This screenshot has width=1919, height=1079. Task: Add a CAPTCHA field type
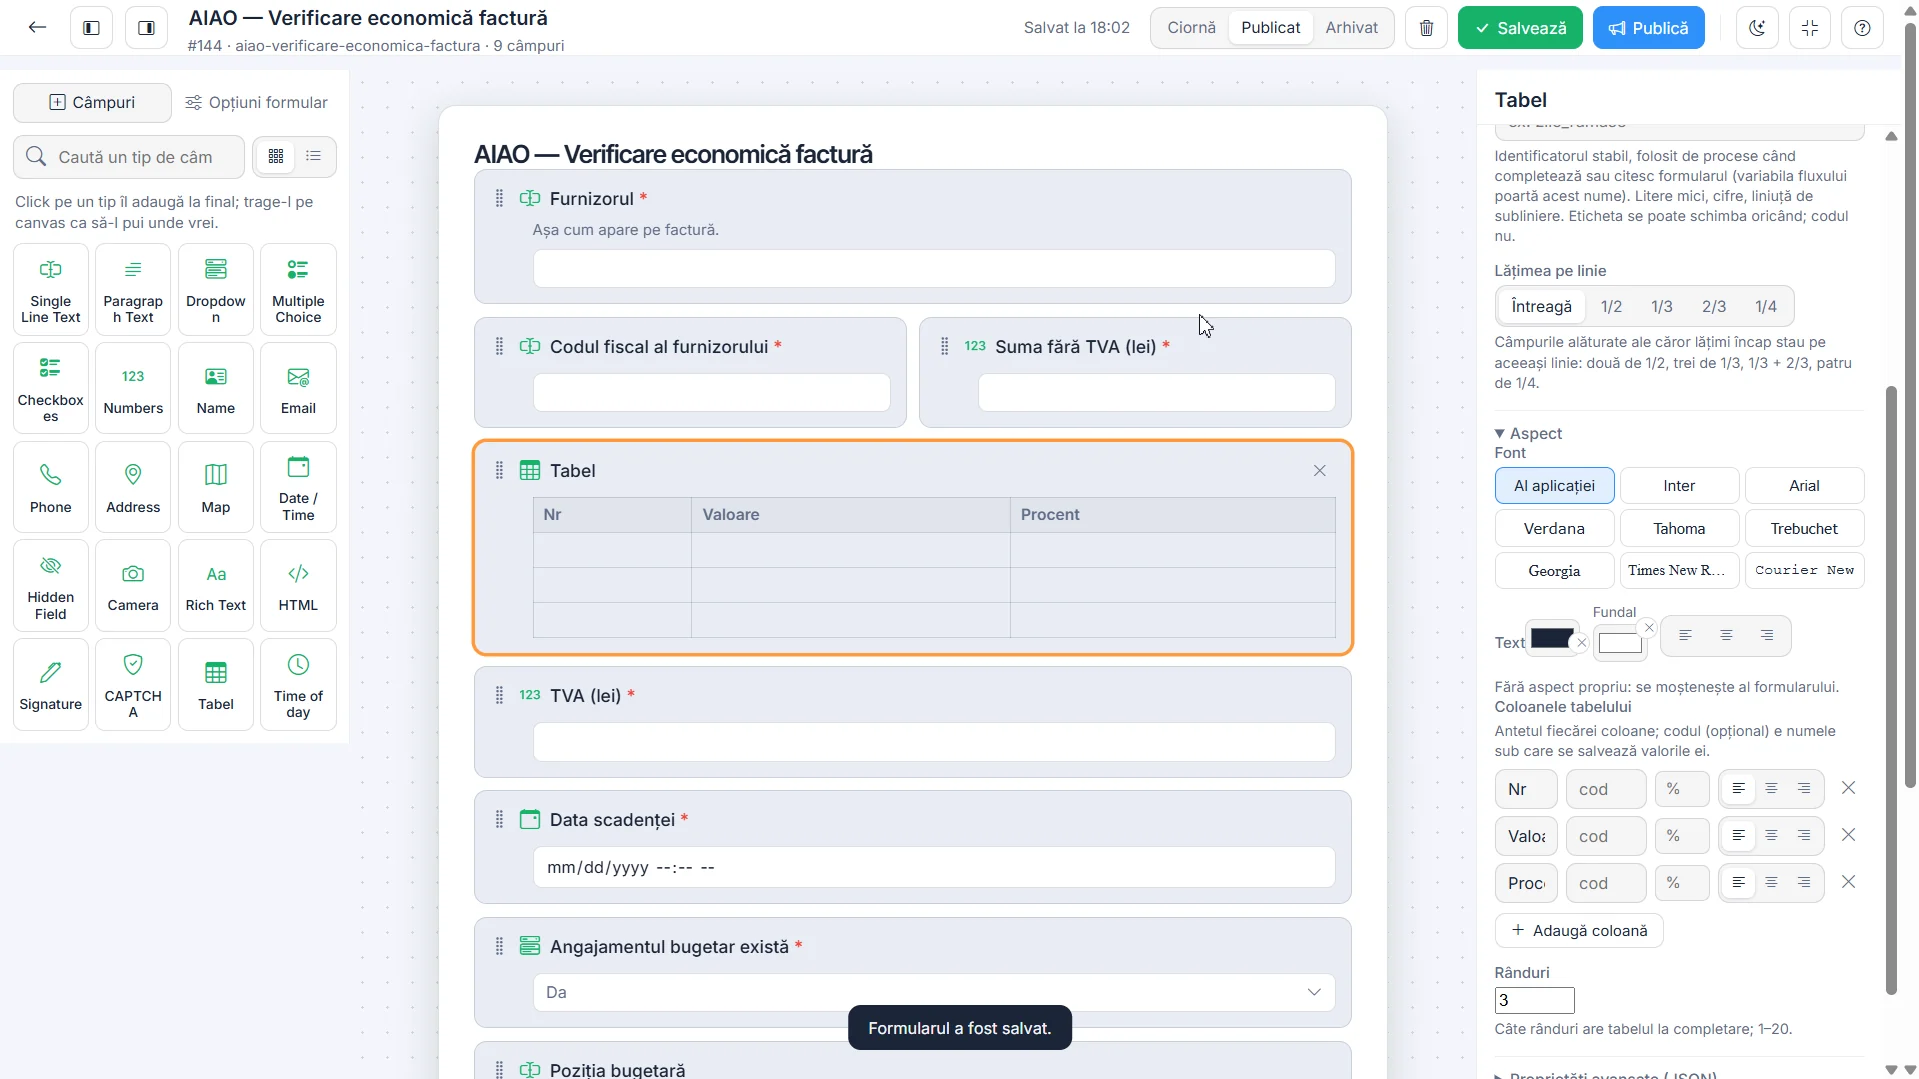[133, 685]
